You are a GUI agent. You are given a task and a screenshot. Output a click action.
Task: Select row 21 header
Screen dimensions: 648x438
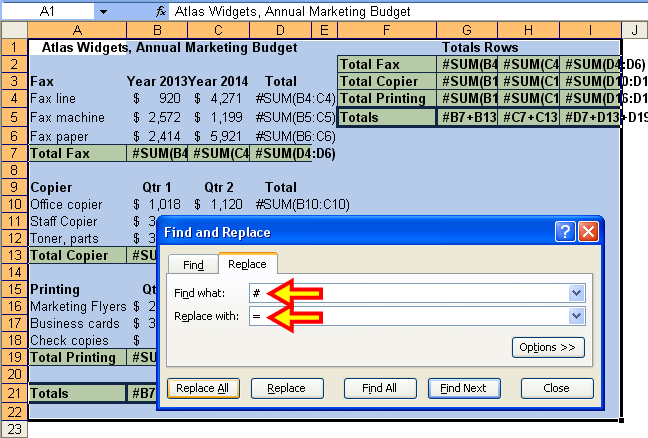pos(14,393)
